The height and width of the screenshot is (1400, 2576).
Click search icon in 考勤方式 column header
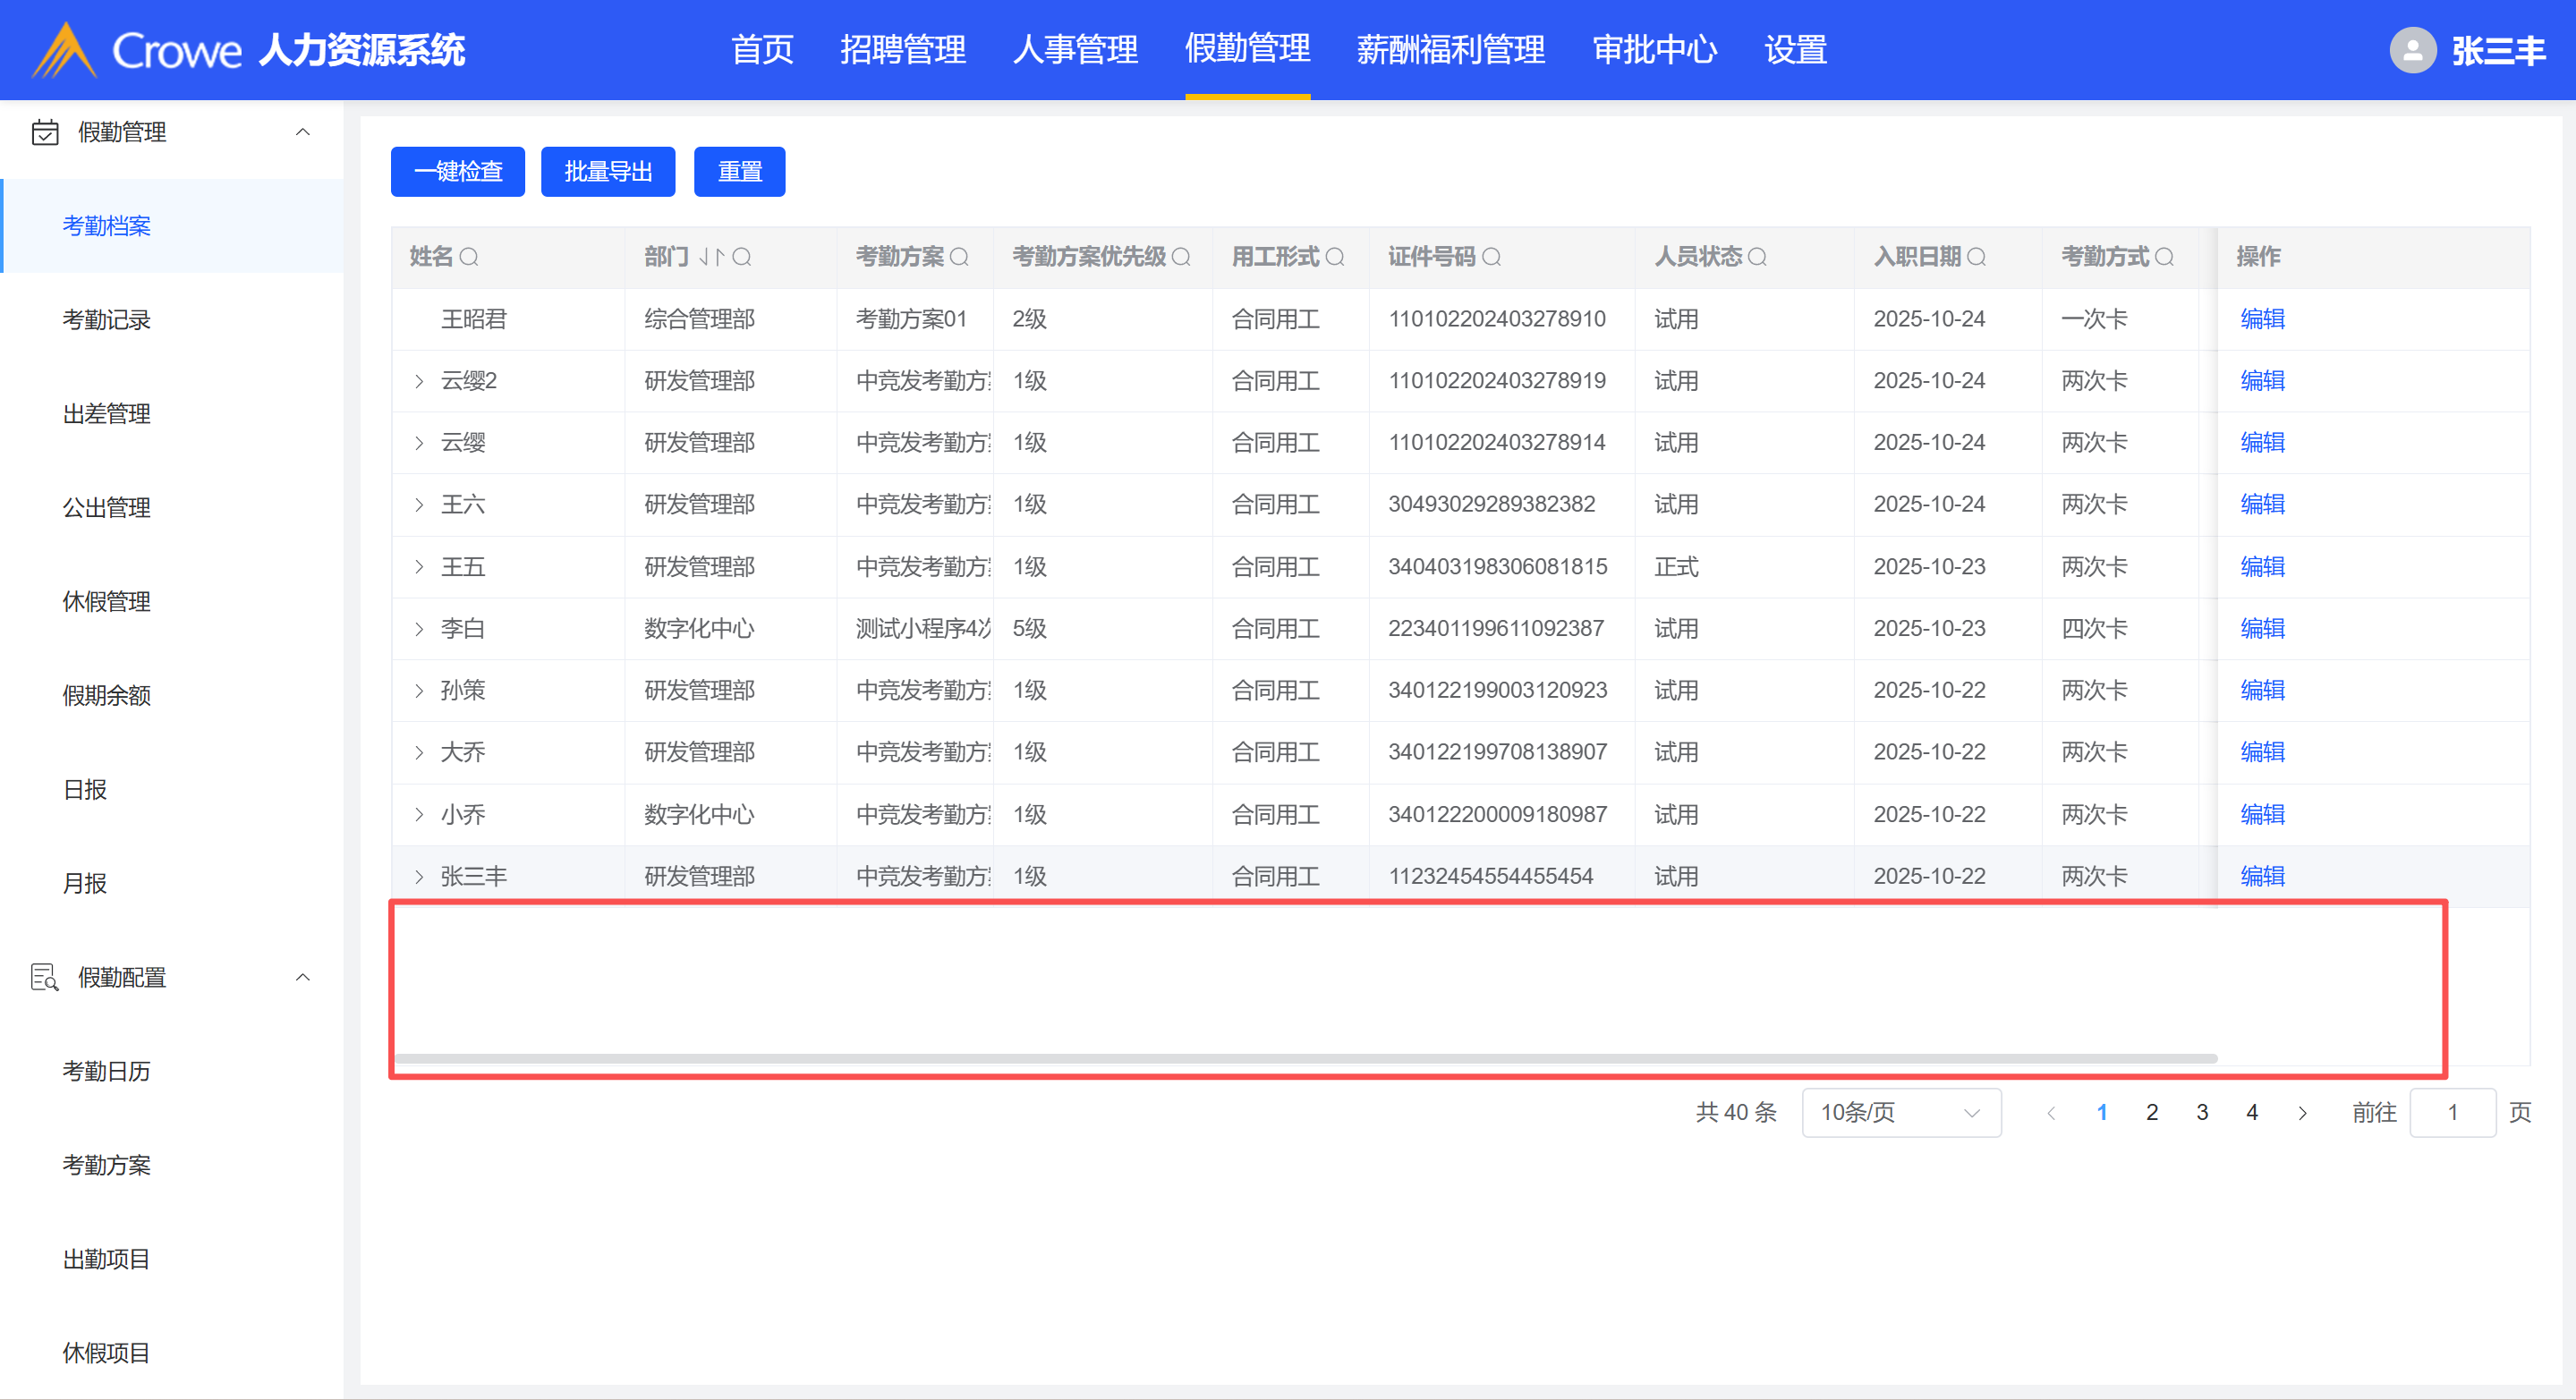click(2164, 257)
